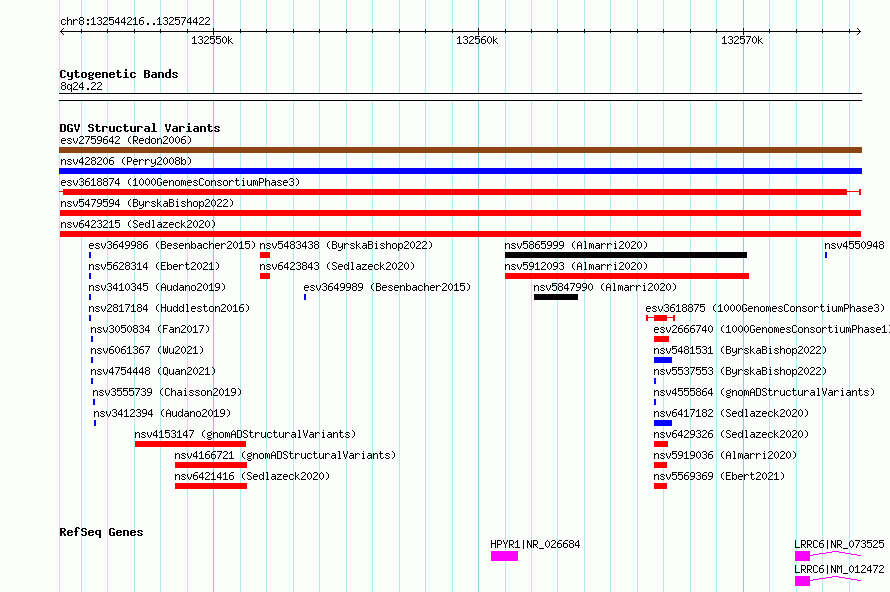Screen dimensions: 890x592
Task: Open LRRC6|NM_012472 gene label
Action: point(839,569)
